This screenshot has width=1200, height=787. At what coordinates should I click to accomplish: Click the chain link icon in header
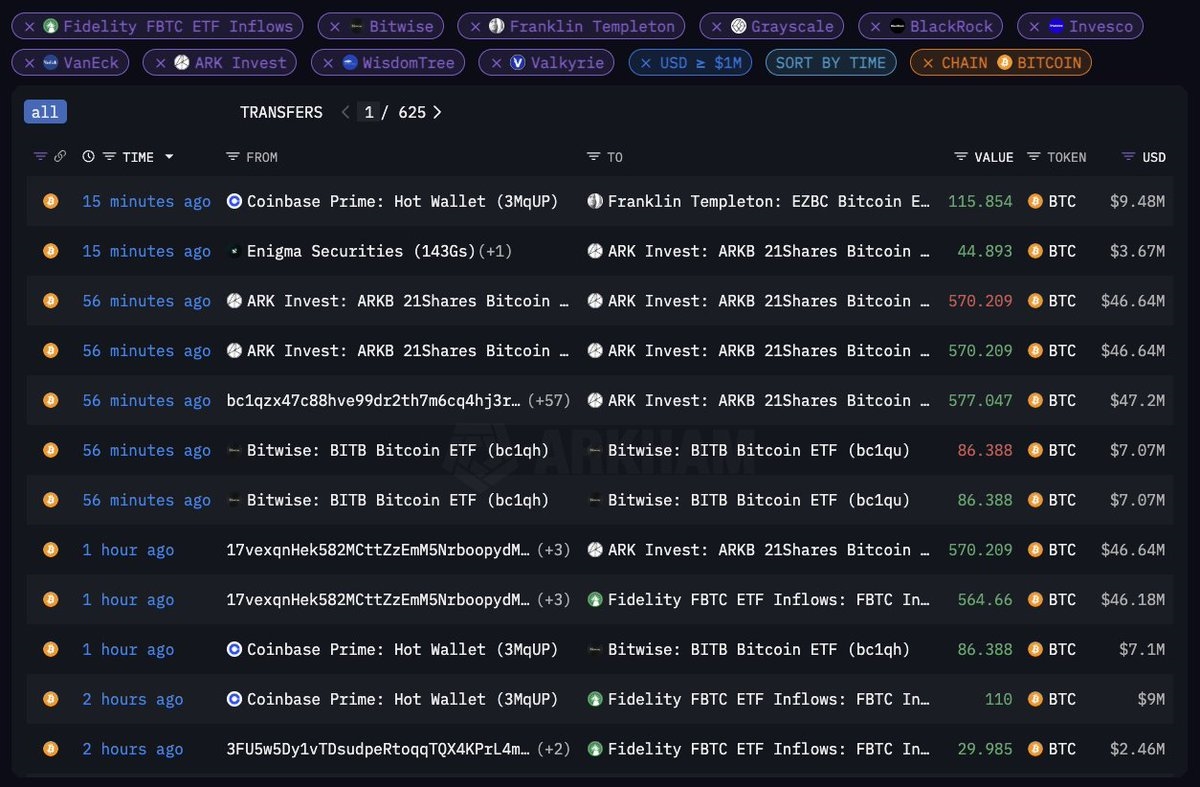coord(60,157)
